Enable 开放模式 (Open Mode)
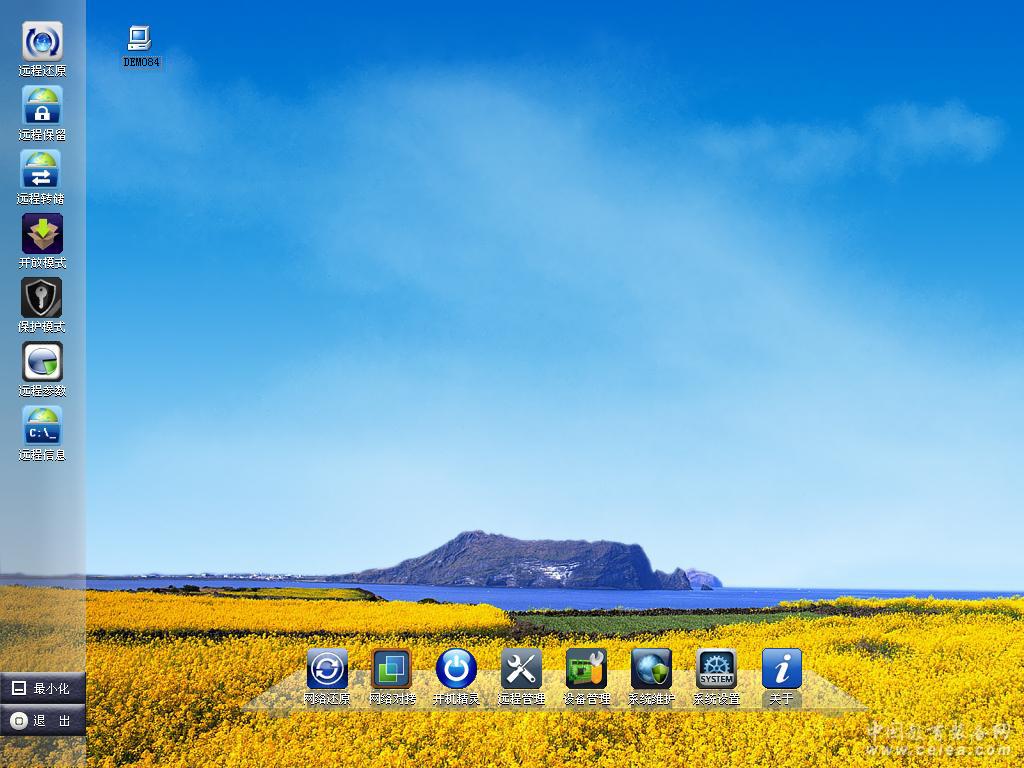Viewport: 1024px width, 768px height. click(x=42, y=234)
